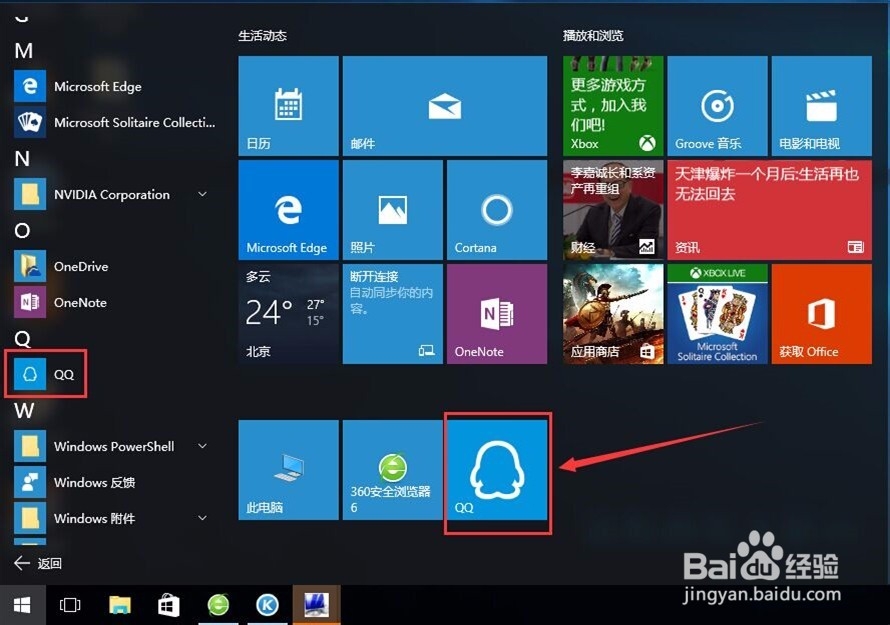Open the 应用商店 store tile
This screenshot has height=625, width=890.
pyautogui.click(x=613, y=314)
